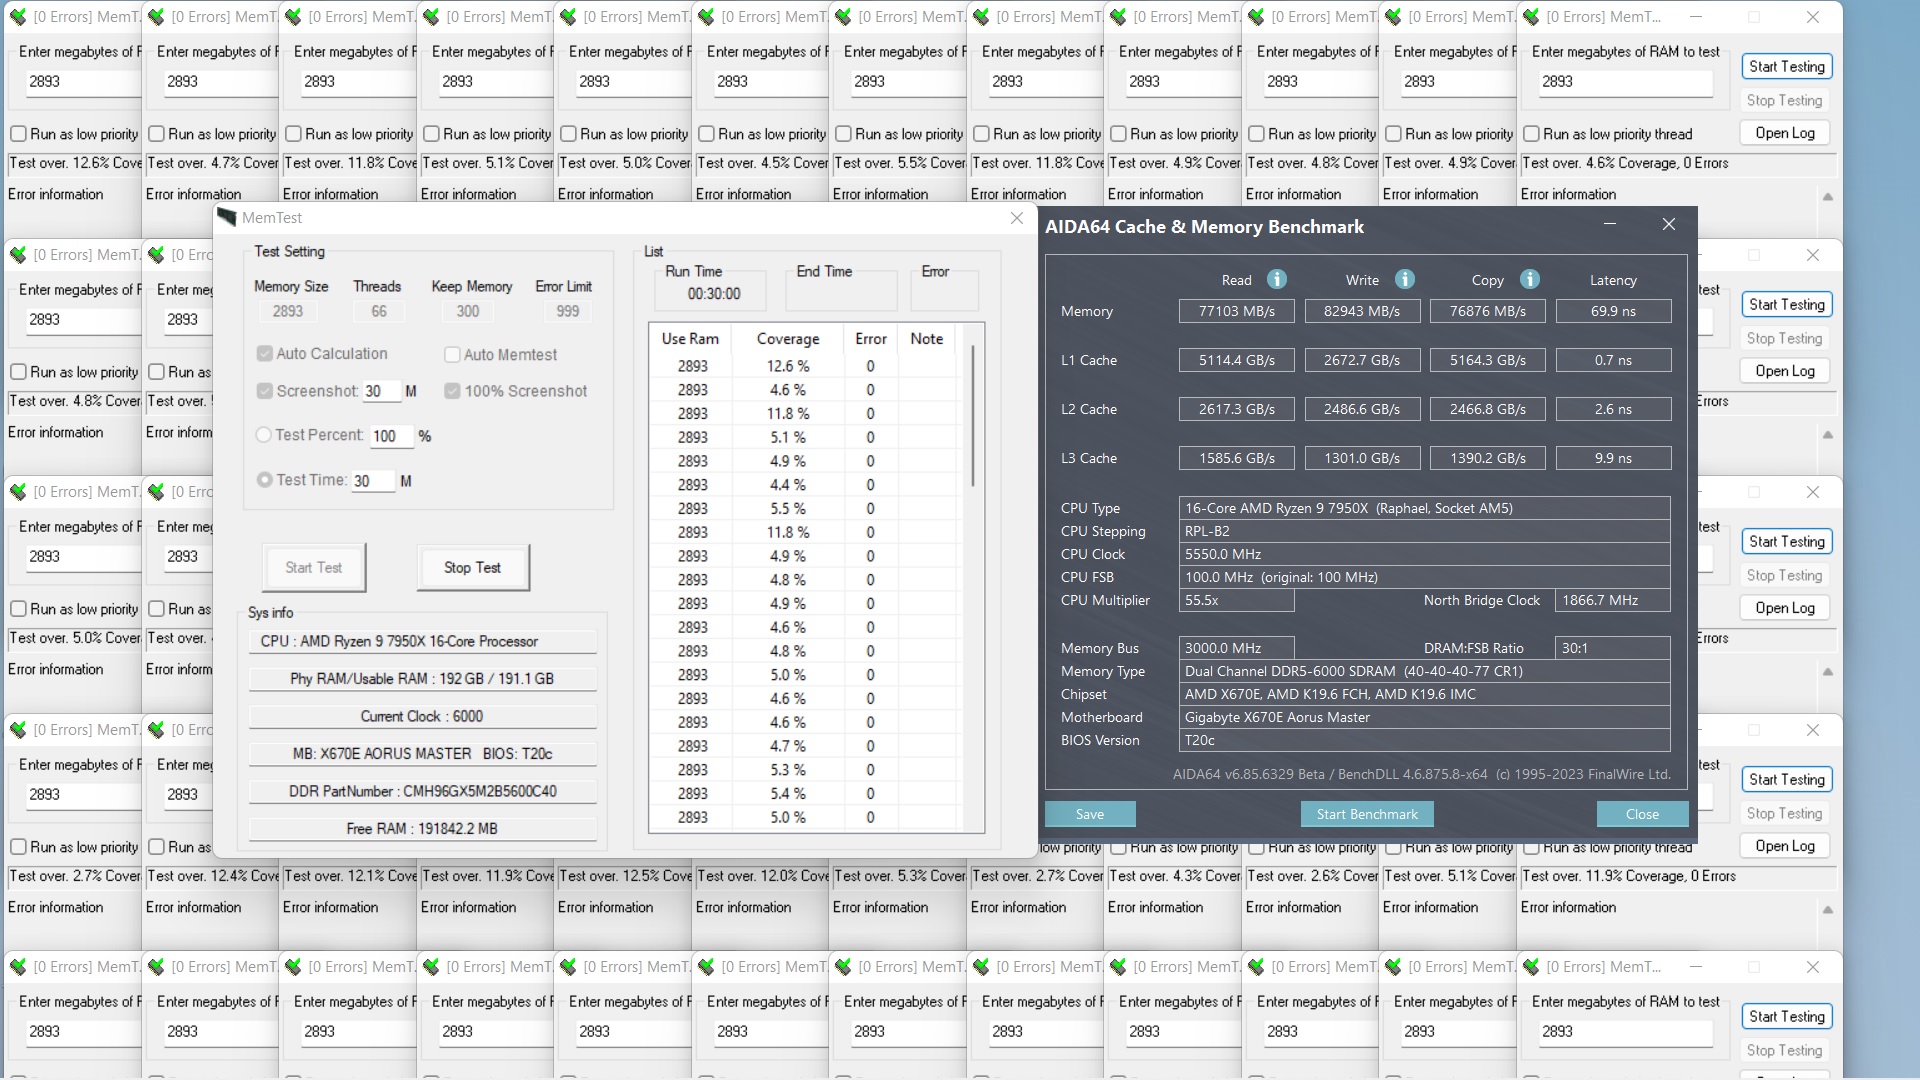Click the info icon beside Read in AIDA64

pyautogui.click(x=1277, y=279)
